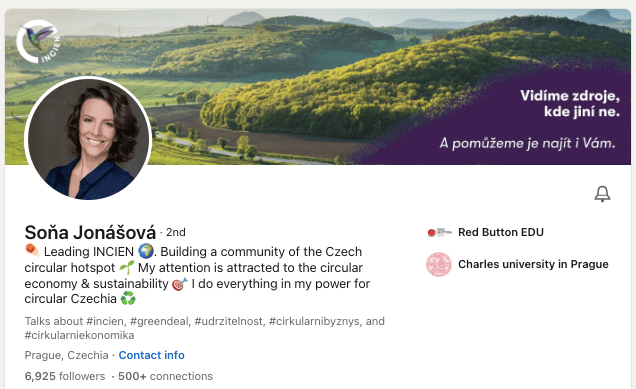Click the purple banner slogan text

pyautogui.click(x=529, y=119)
